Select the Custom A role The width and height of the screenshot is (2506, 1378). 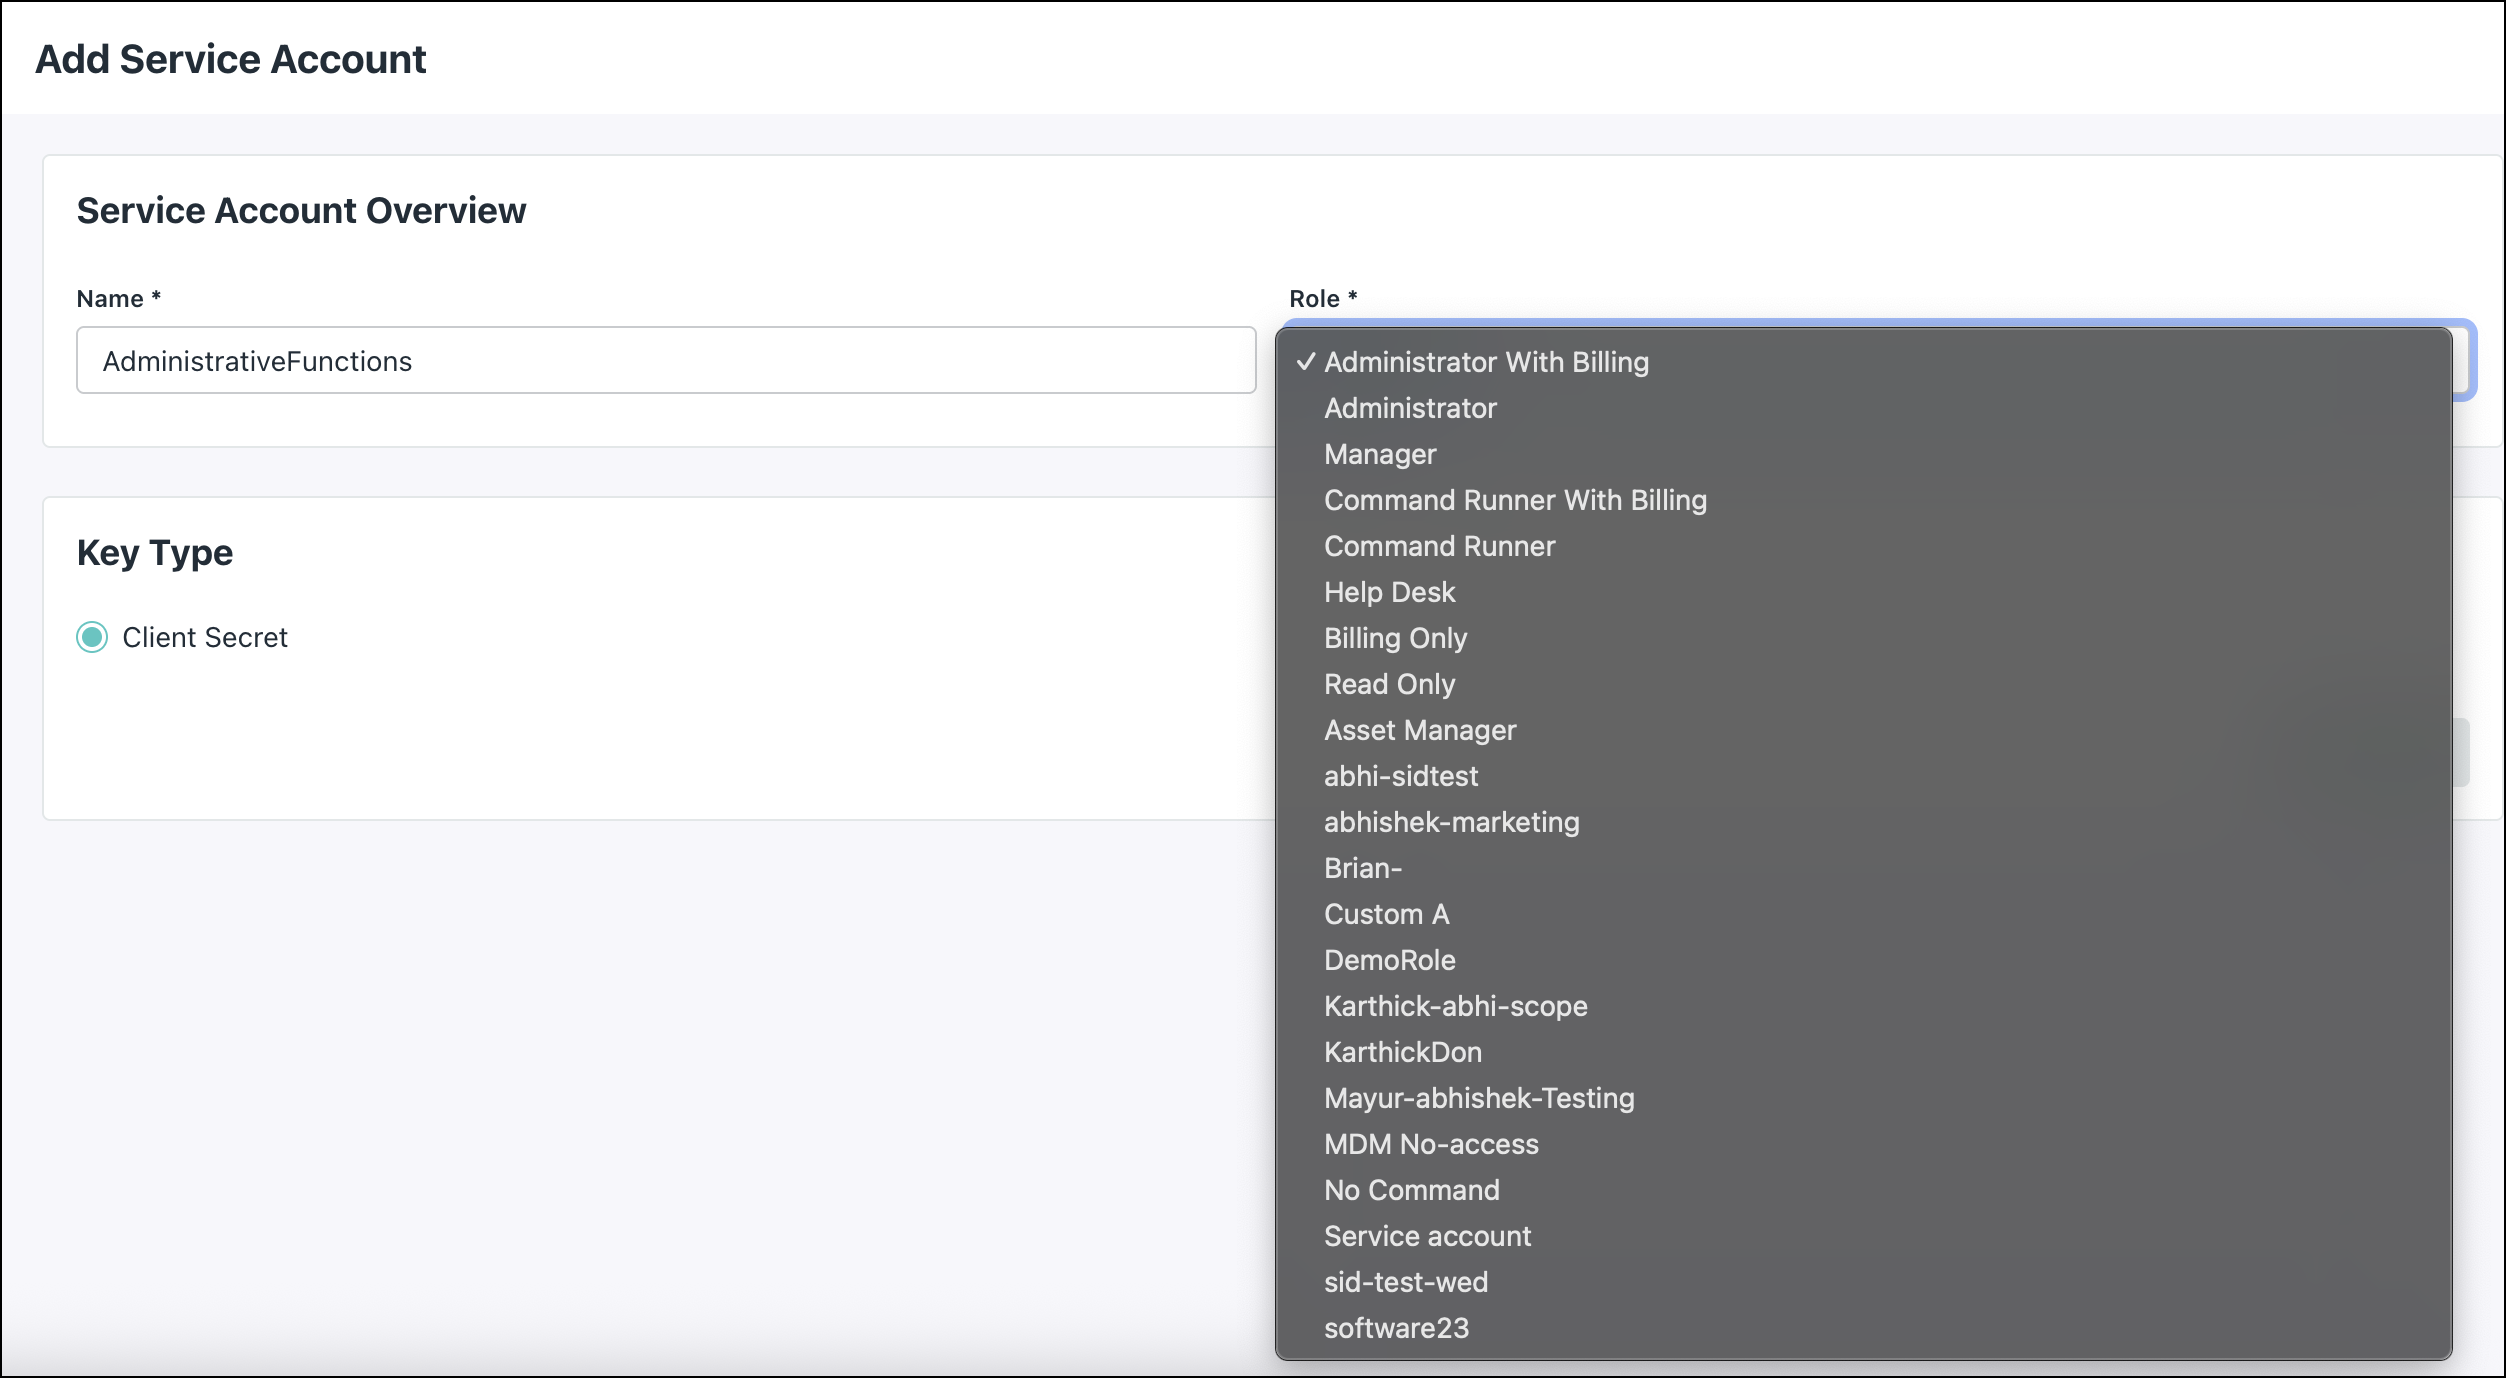1386,914
